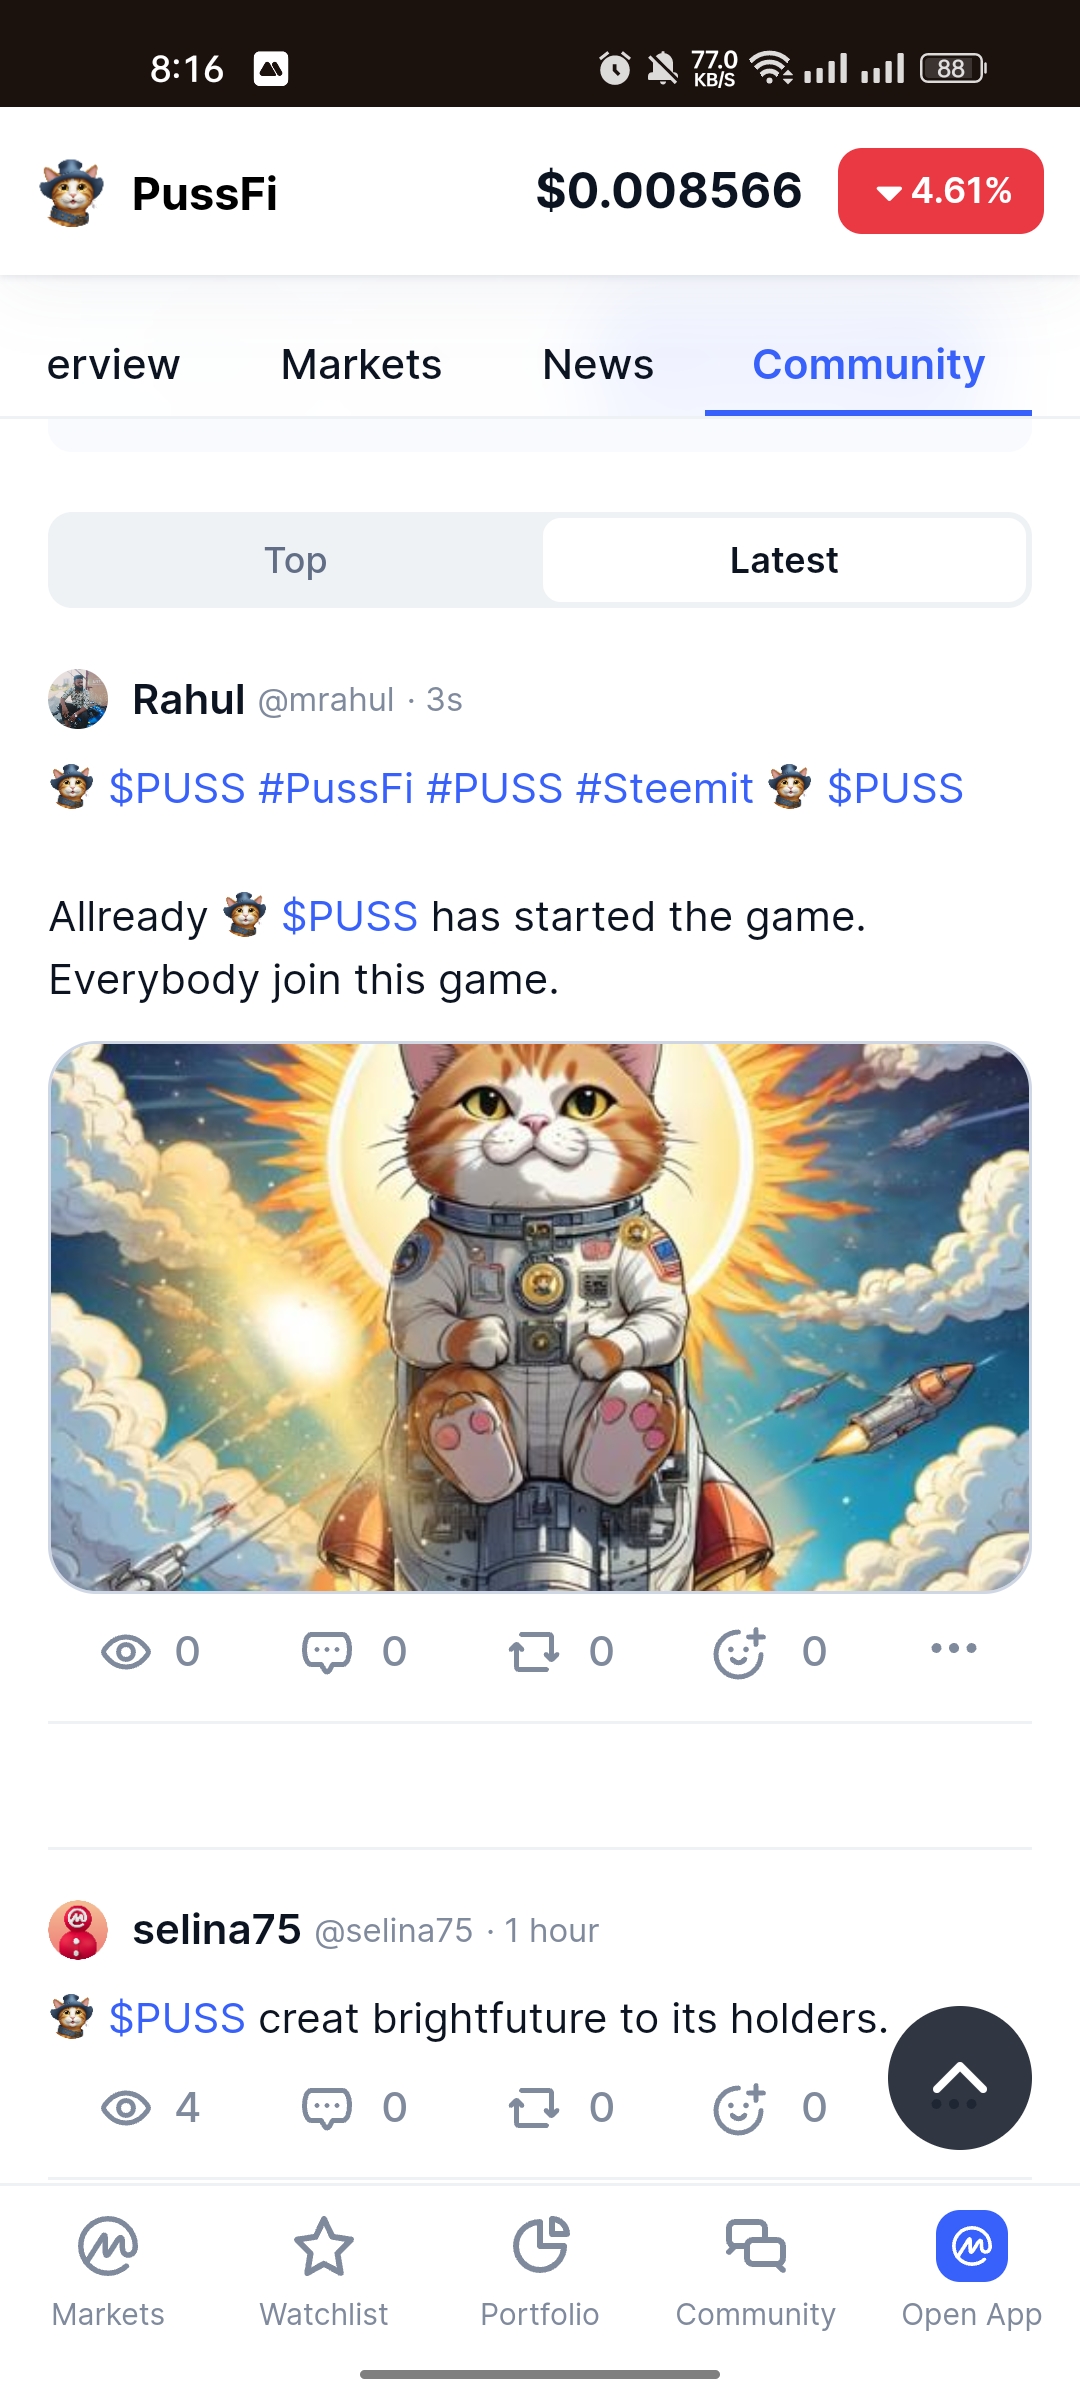
Task: React to selina75's post with an emoji
Action: pos(739,2107)
